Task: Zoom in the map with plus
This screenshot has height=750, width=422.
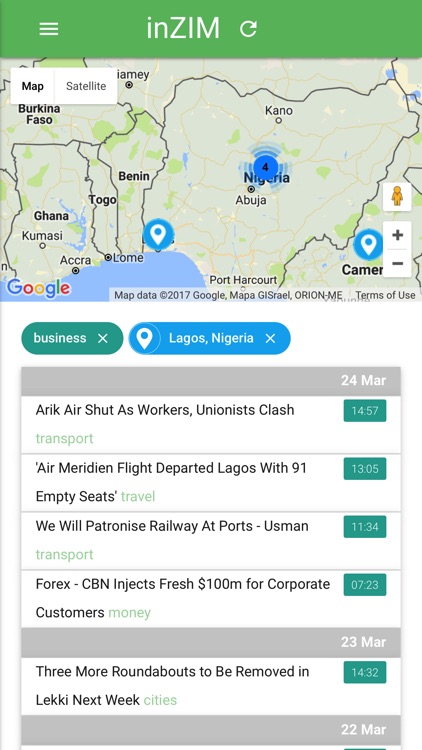Action: (397, 235)
